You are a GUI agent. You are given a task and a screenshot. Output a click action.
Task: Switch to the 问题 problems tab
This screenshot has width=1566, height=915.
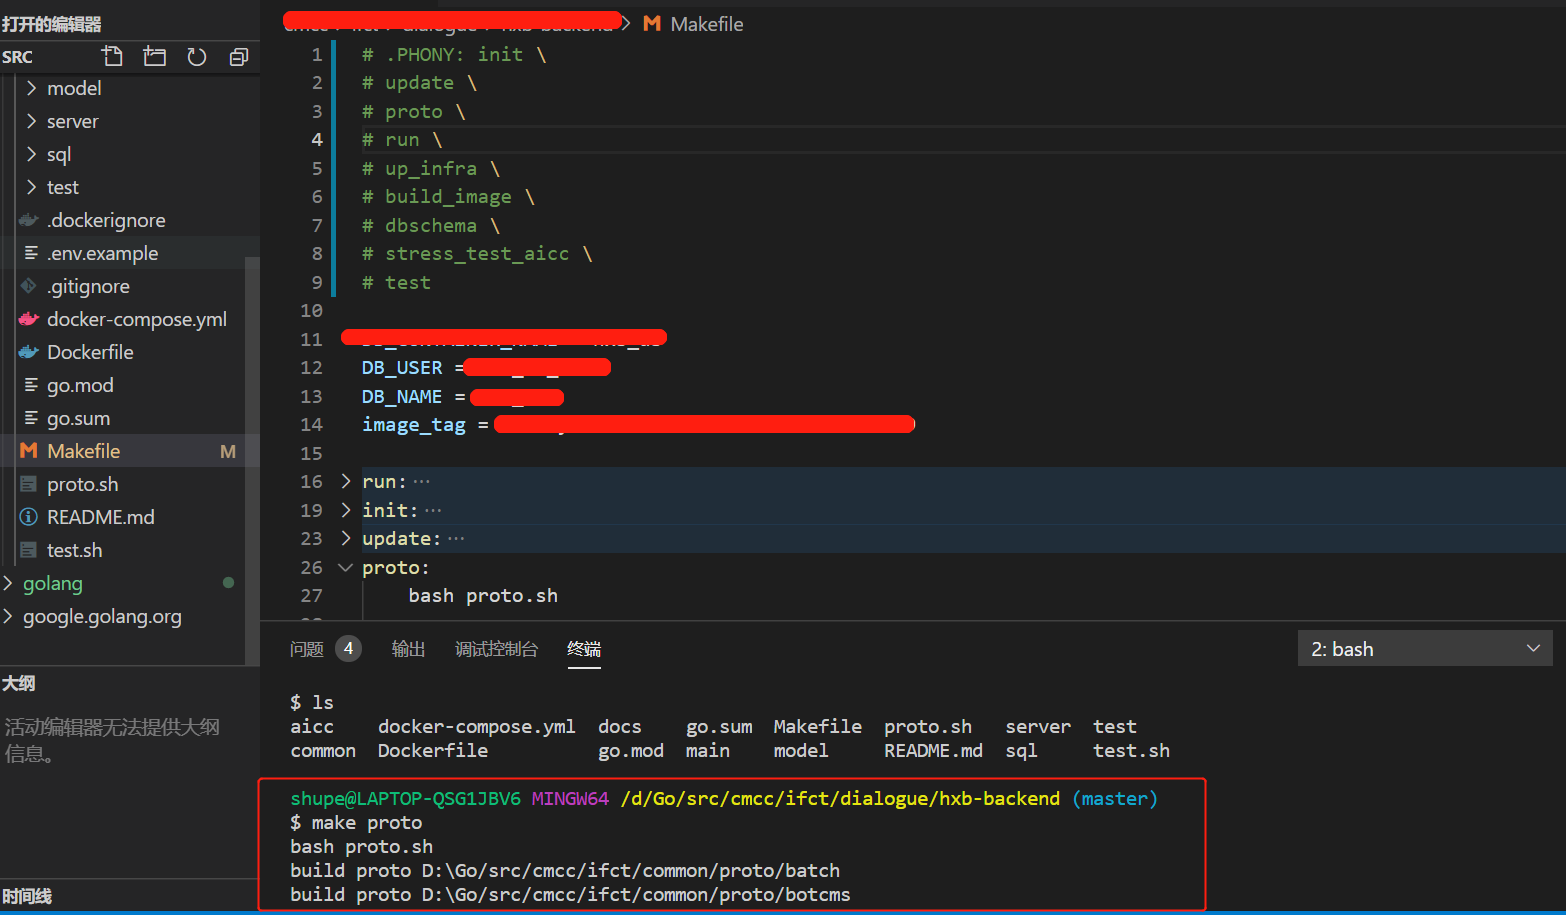307,649
